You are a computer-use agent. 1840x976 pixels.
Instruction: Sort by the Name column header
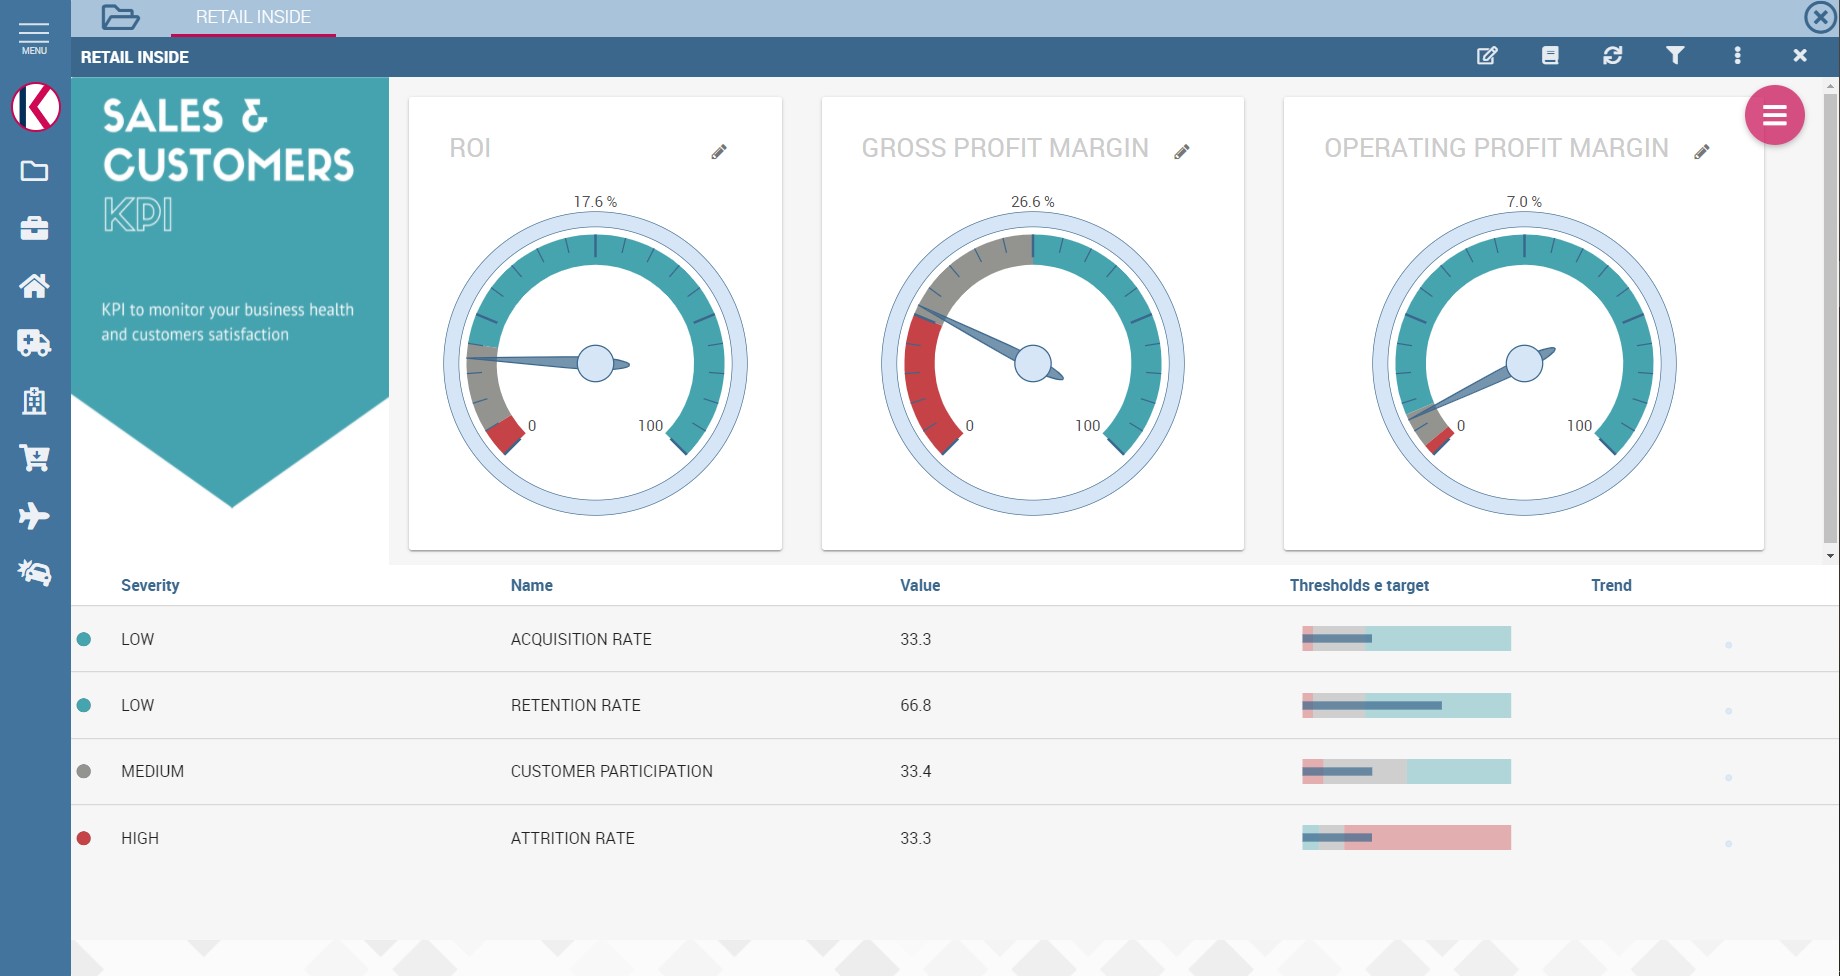coord(531,585)
